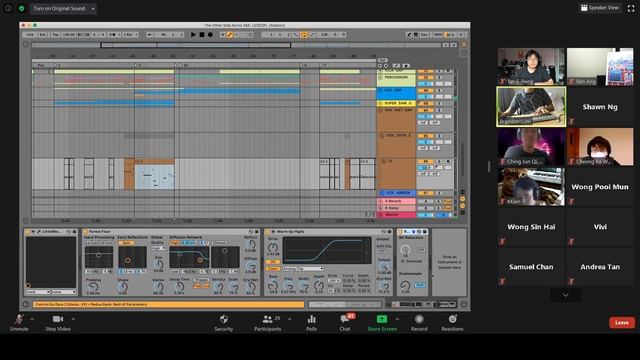This screenshot has width=640, height=360.
Task: Click the Freeze button in Forest Floor
Action: 201,280
